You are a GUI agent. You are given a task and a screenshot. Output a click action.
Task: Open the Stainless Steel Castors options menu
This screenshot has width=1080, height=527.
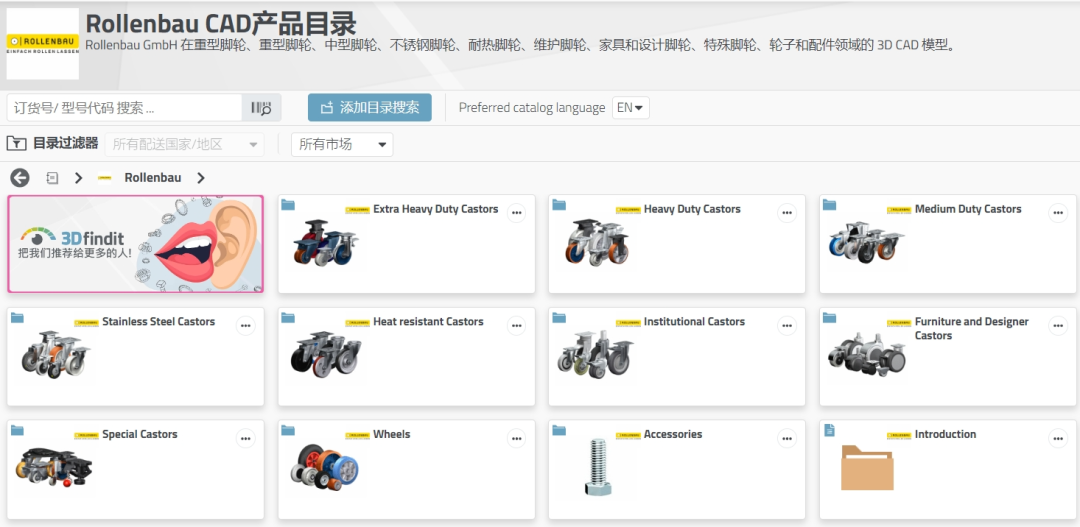[246, 326]
